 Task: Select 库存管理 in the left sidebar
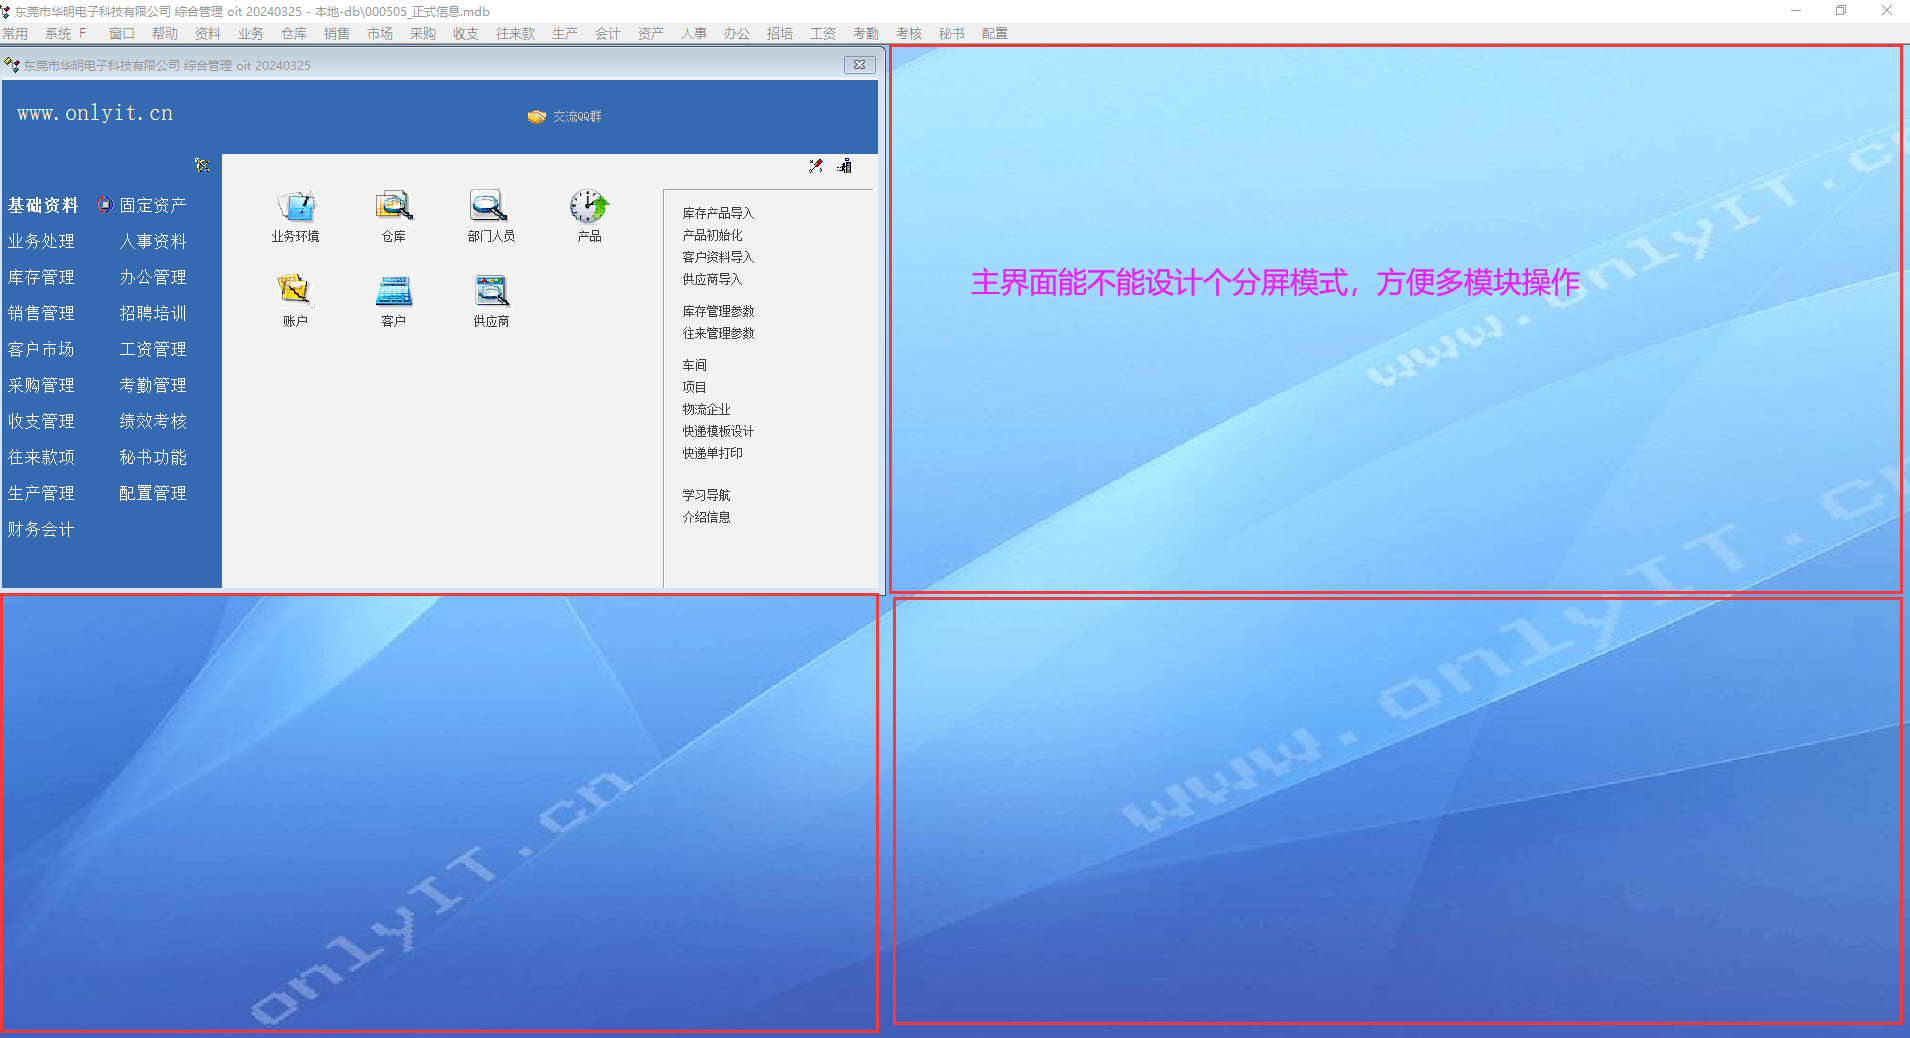point(41,277)
